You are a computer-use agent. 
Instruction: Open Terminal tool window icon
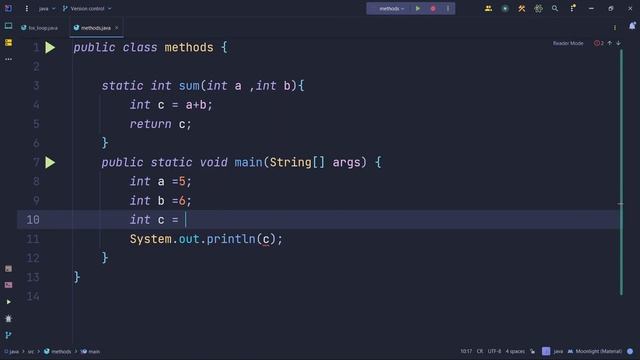[8, 285]
